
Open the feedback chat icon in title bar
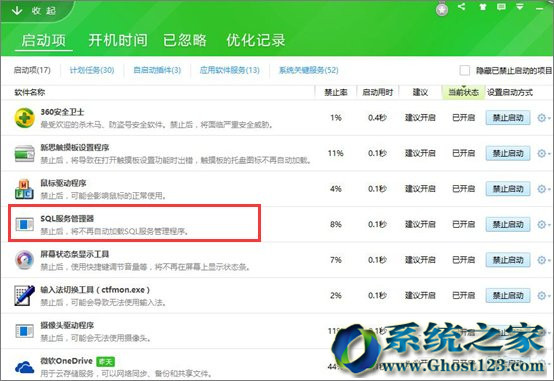pyautogui.click(x=501, y=6)
